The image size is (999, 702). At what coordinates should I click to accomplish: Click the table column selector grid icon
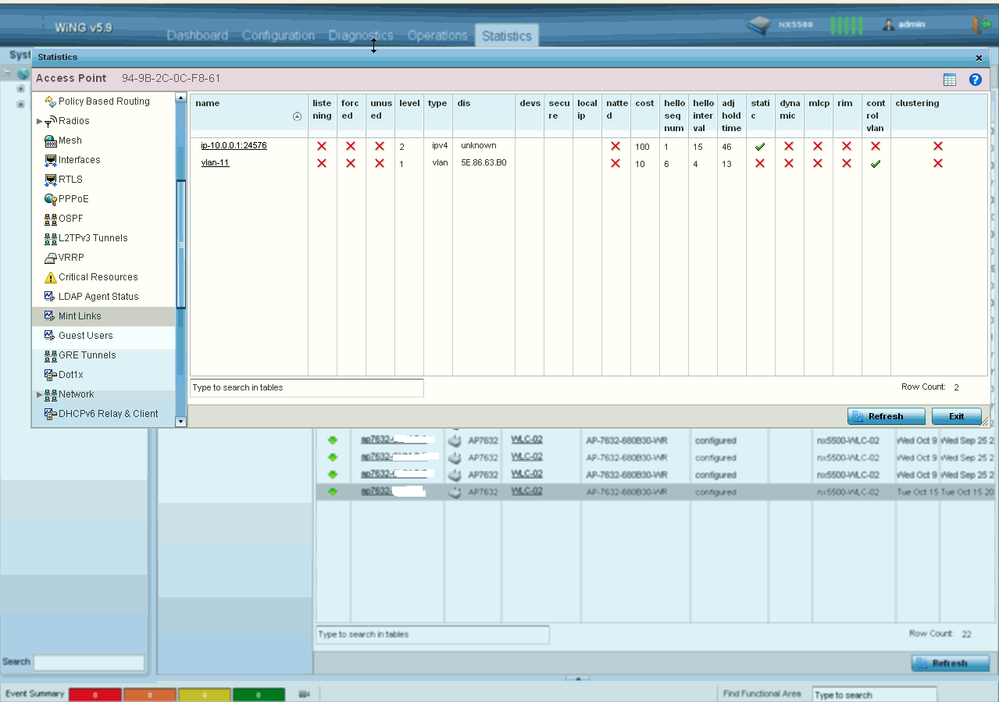point(950,80)
